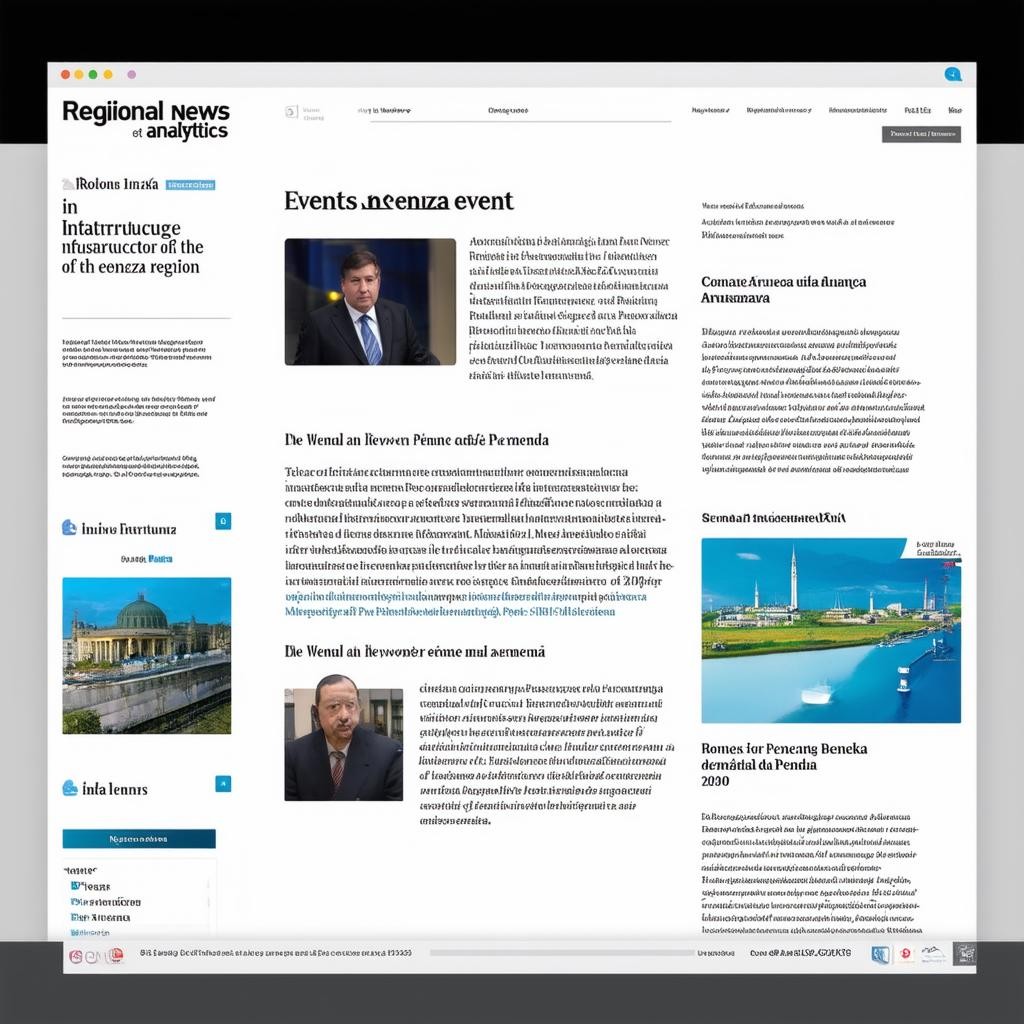Image resolution: width=1024 pixels, height=1024 pixels.
Task: Collapse the 'infa lennns' section with blue arrow button
Action: pyautogui.click(x=223, y=783)
